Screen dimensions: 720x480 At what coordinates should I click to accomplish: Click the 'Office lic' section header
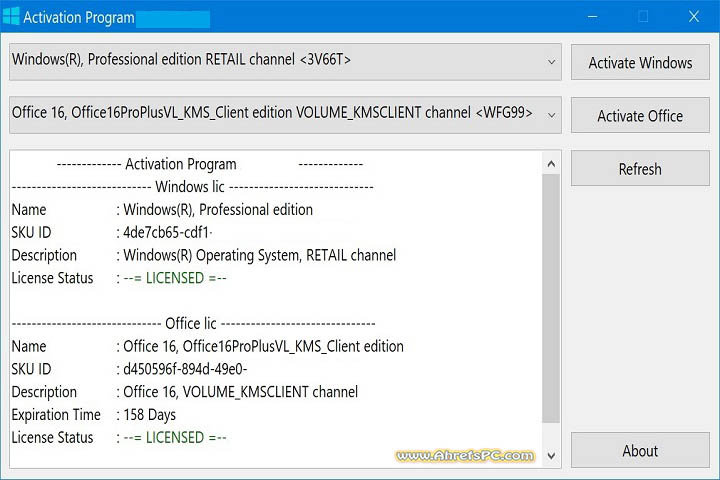(x=191, y=323)
